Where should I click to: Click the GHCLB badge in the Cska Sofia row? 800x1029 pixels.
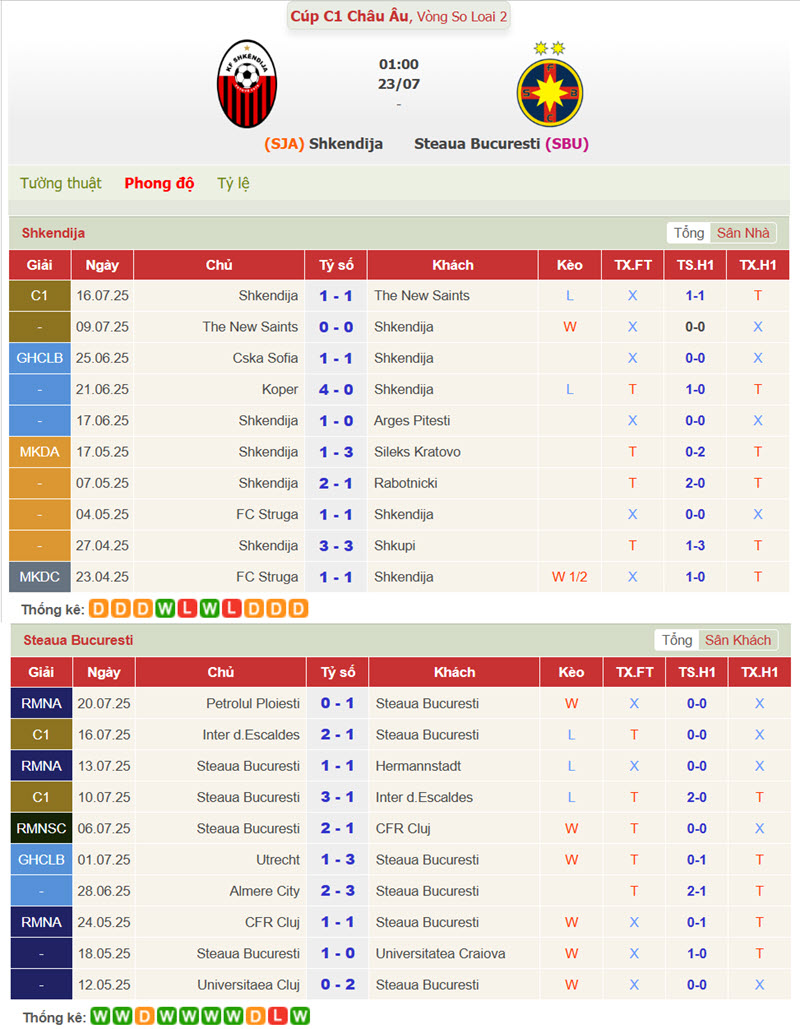pos(39,358)
